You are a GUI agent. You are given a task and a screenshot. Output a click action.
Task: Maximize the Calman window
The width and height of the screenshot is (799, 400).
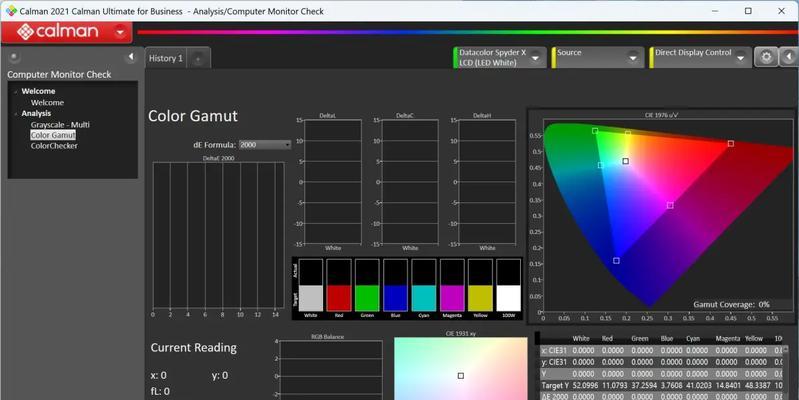point(748,11)
